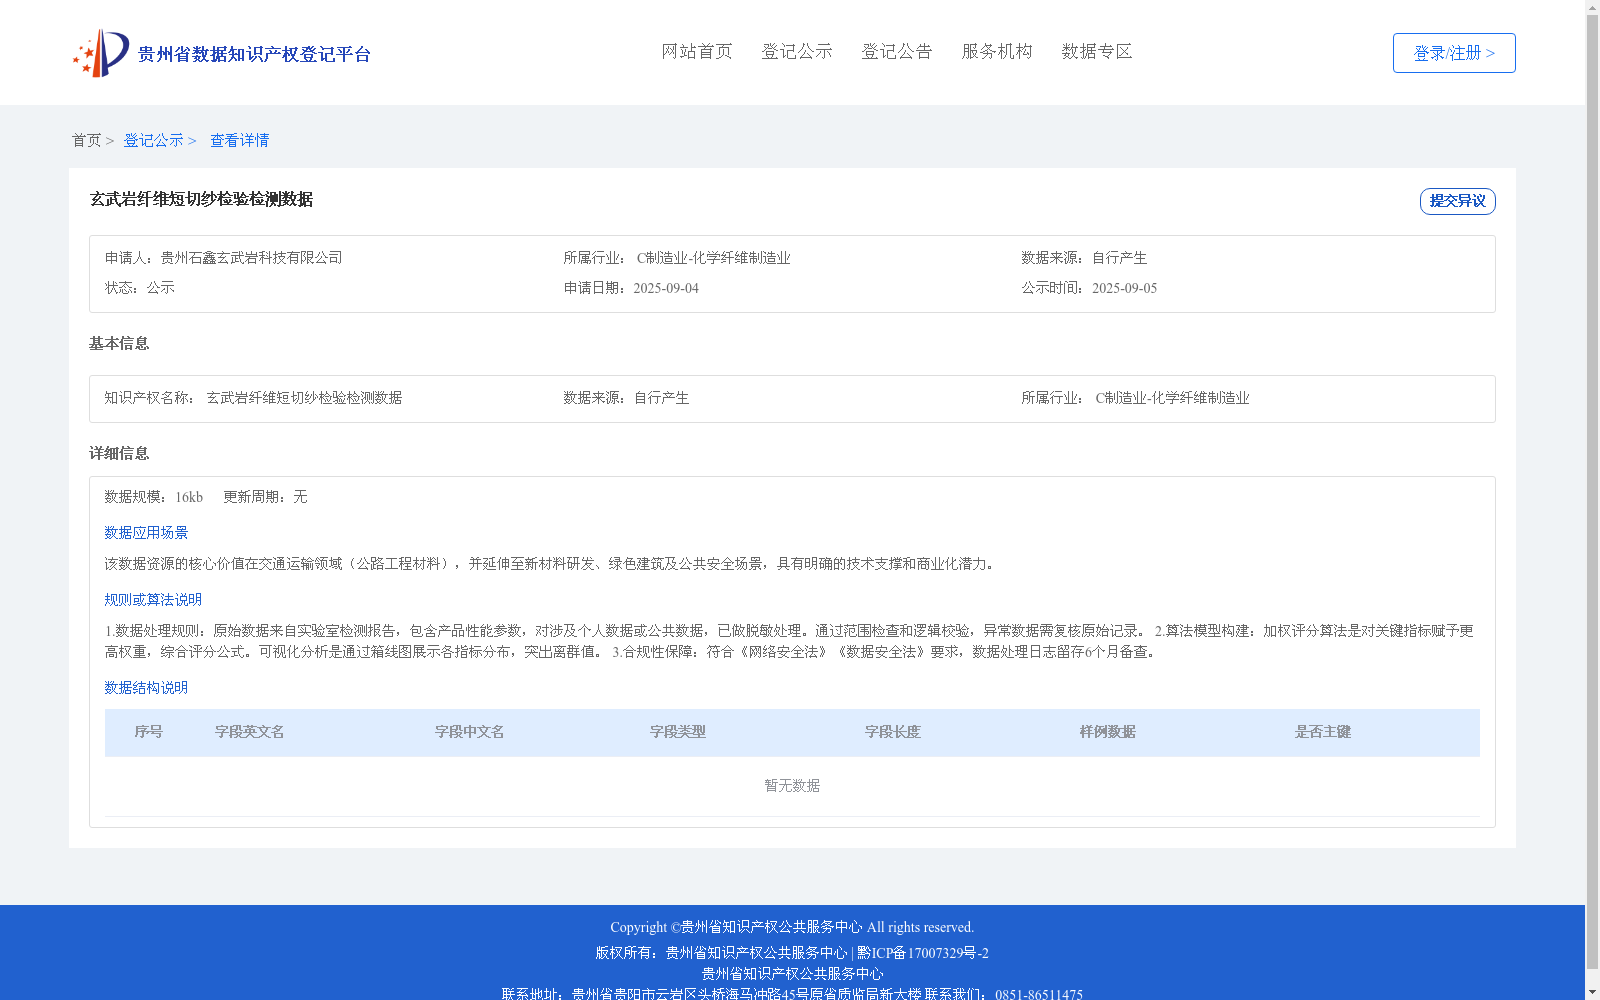The height and width of the screenshot is (1000, 1600).
Task: Click 更新周期 value 无
Action: [300, 497]
